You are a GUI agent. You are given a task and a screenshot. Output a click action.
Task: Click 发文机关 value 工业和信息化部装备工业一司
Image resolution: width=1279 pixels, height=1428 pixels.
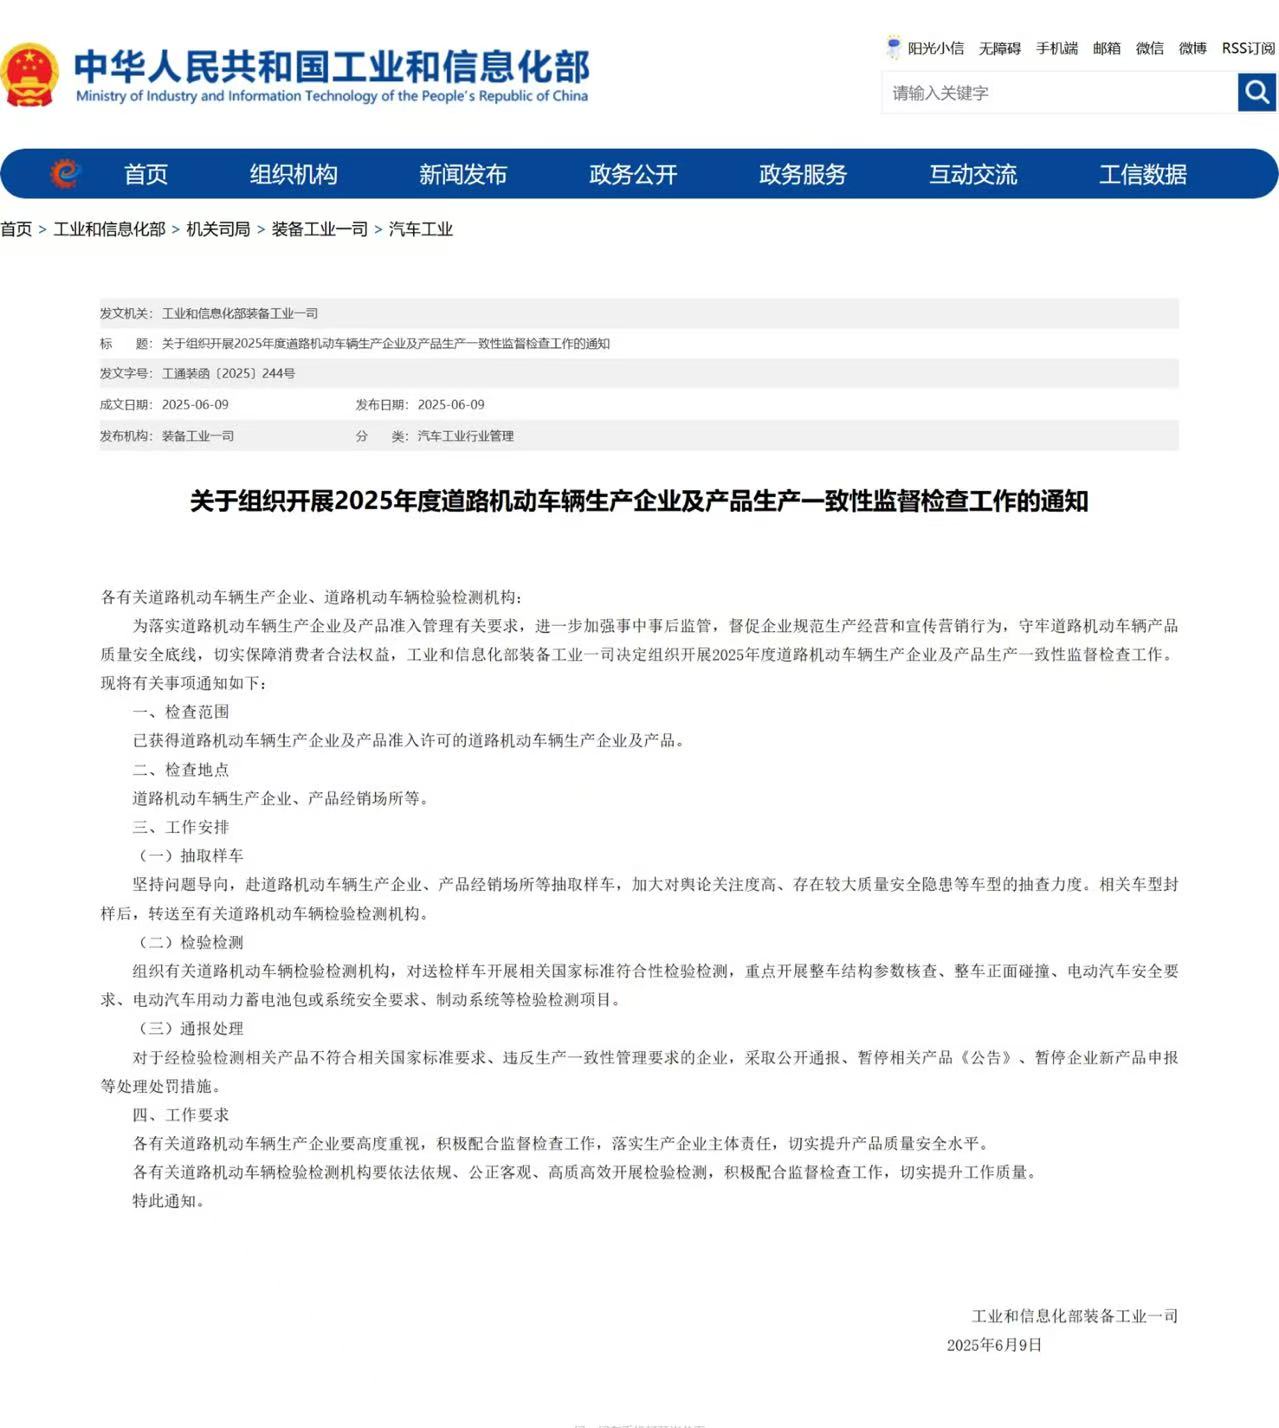[x=240, y=313]
